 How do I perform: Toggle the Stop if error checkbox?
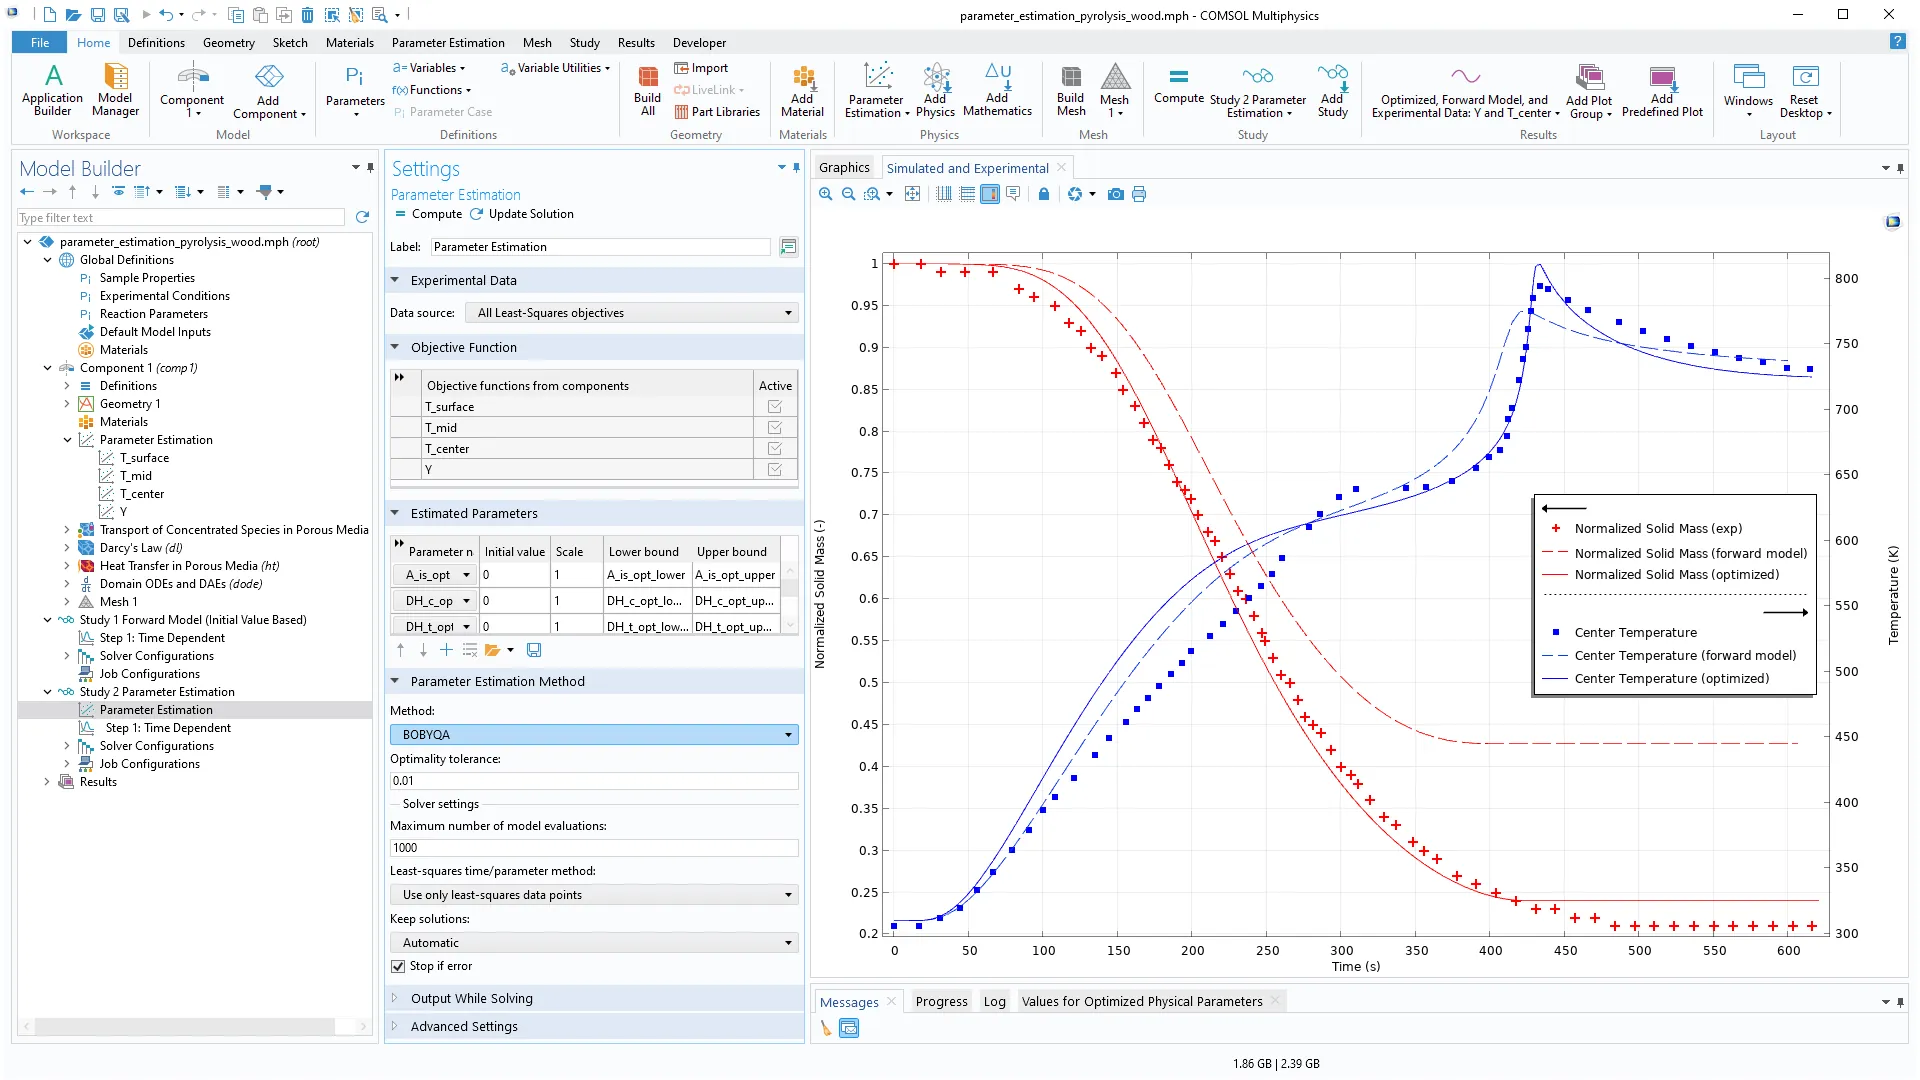398,966
